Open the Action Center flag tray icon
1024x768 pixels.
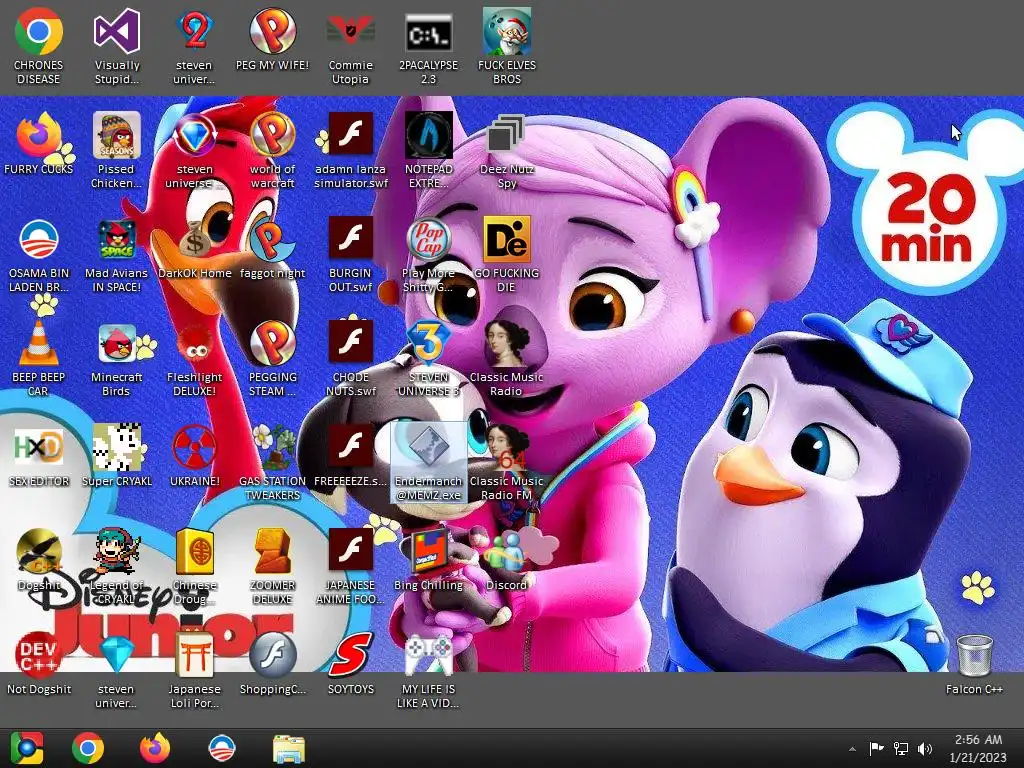(876, 748)
